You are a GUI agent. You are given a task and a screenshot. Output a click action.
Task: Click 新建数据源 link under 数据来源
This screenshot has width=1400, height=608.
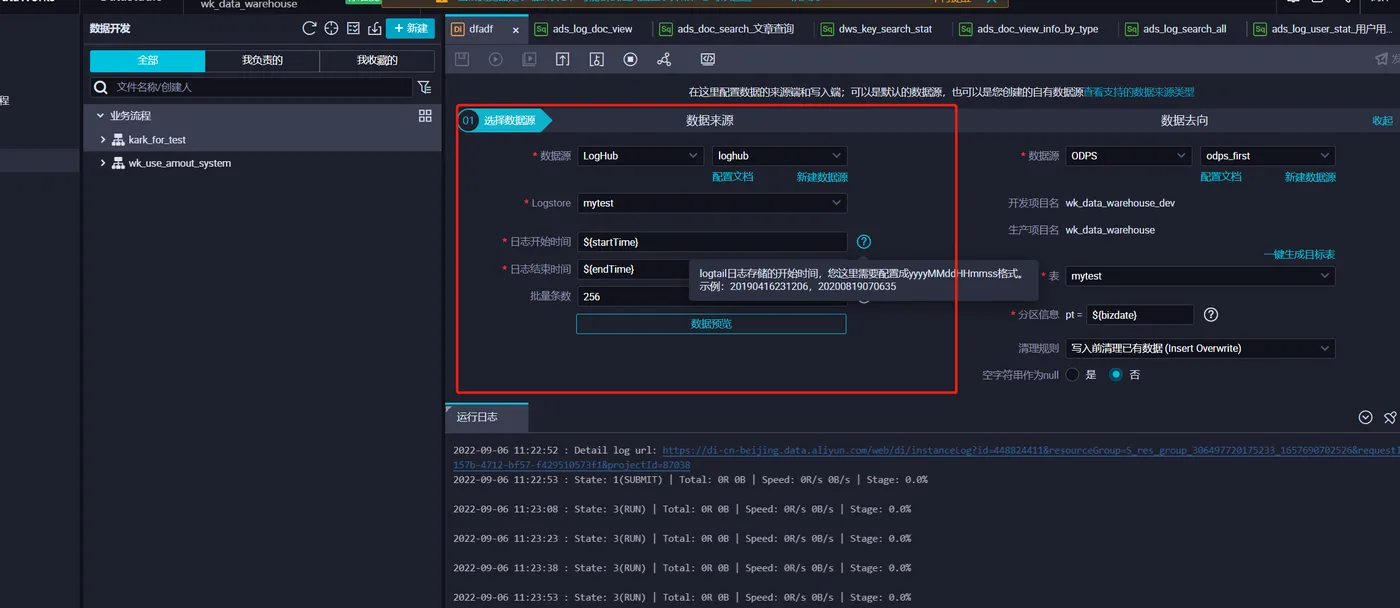click(x=822, y=177)
